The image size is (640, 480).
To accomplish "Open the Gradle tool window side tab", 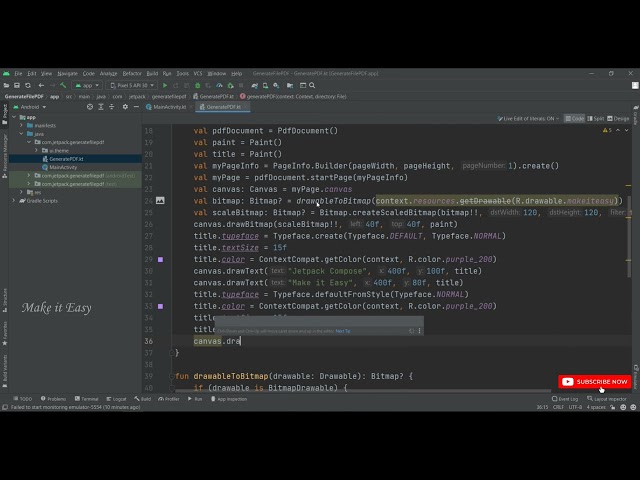I will [x=636, y=115].
